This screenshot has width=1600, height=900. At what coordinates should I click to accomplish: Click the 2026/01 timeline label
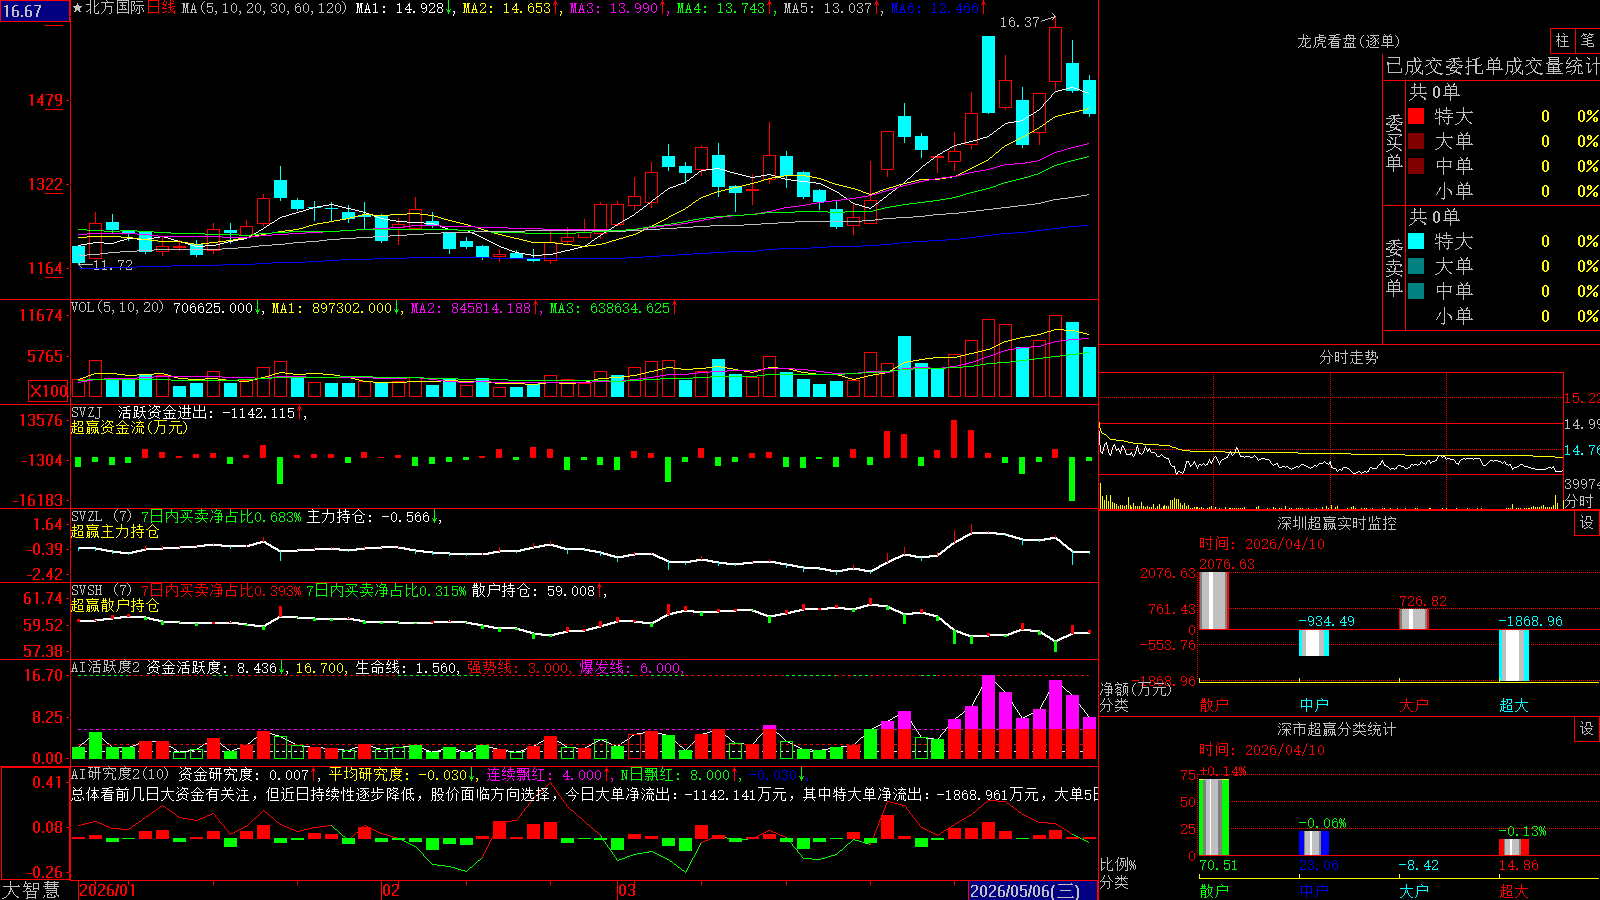[x=107, y=890]
